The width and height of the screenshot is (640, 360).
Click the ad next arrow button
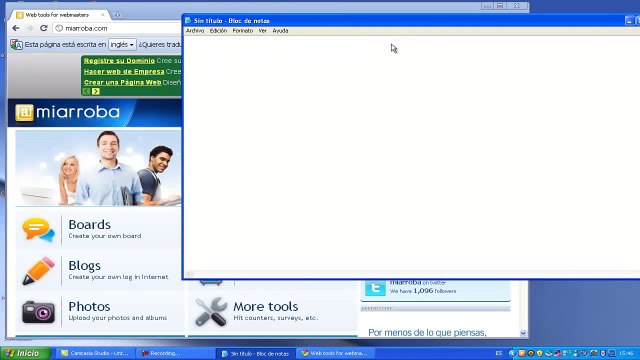click(x=96, y=91)
